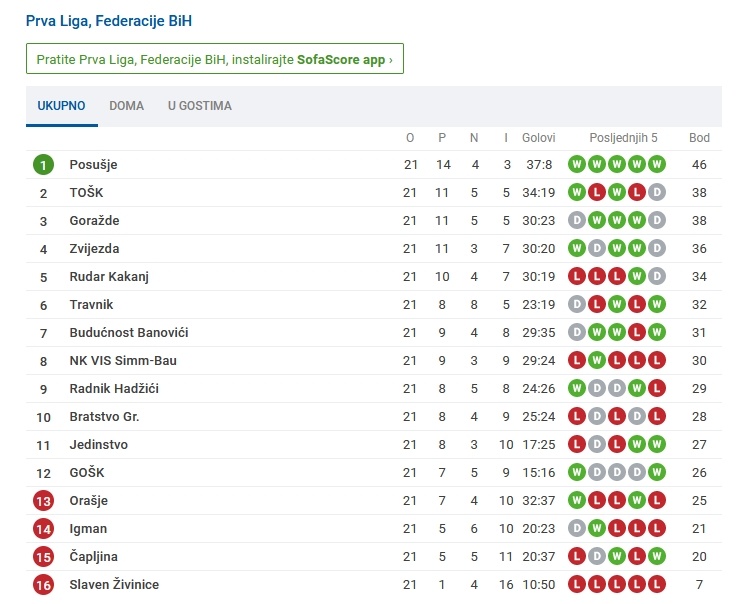The image size is (745, 604).
Task: Click the red rank 14 badge for Igman
Action: (43, 529)
